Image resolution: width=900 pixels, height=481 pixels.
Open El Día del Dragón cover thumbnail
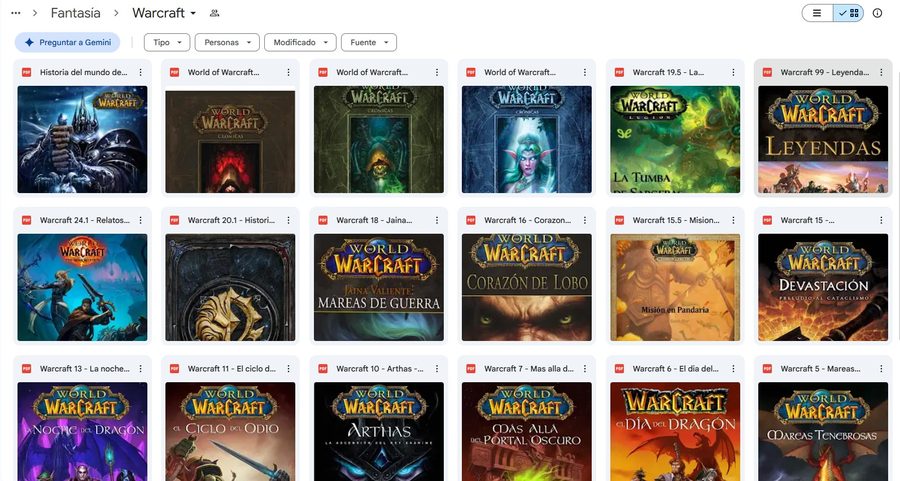pos(675,432)
